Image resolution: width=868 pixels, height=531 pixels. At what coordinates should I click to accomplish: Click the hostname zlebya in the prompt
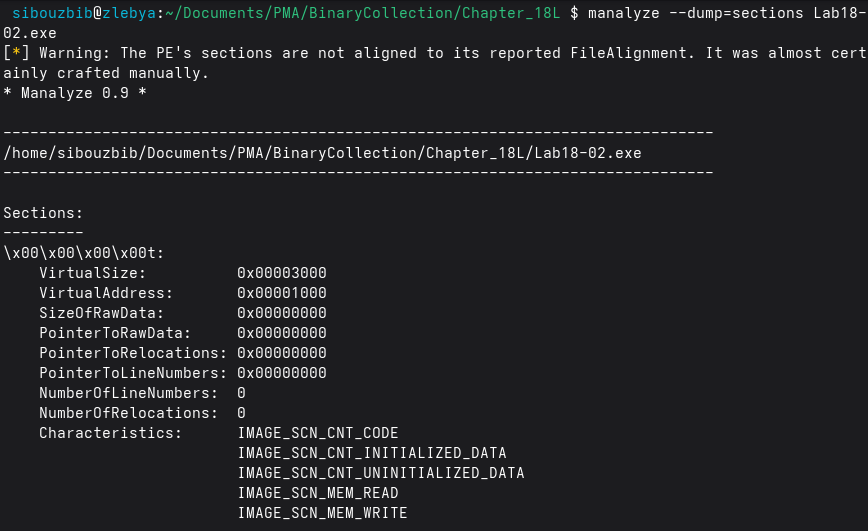128,13
